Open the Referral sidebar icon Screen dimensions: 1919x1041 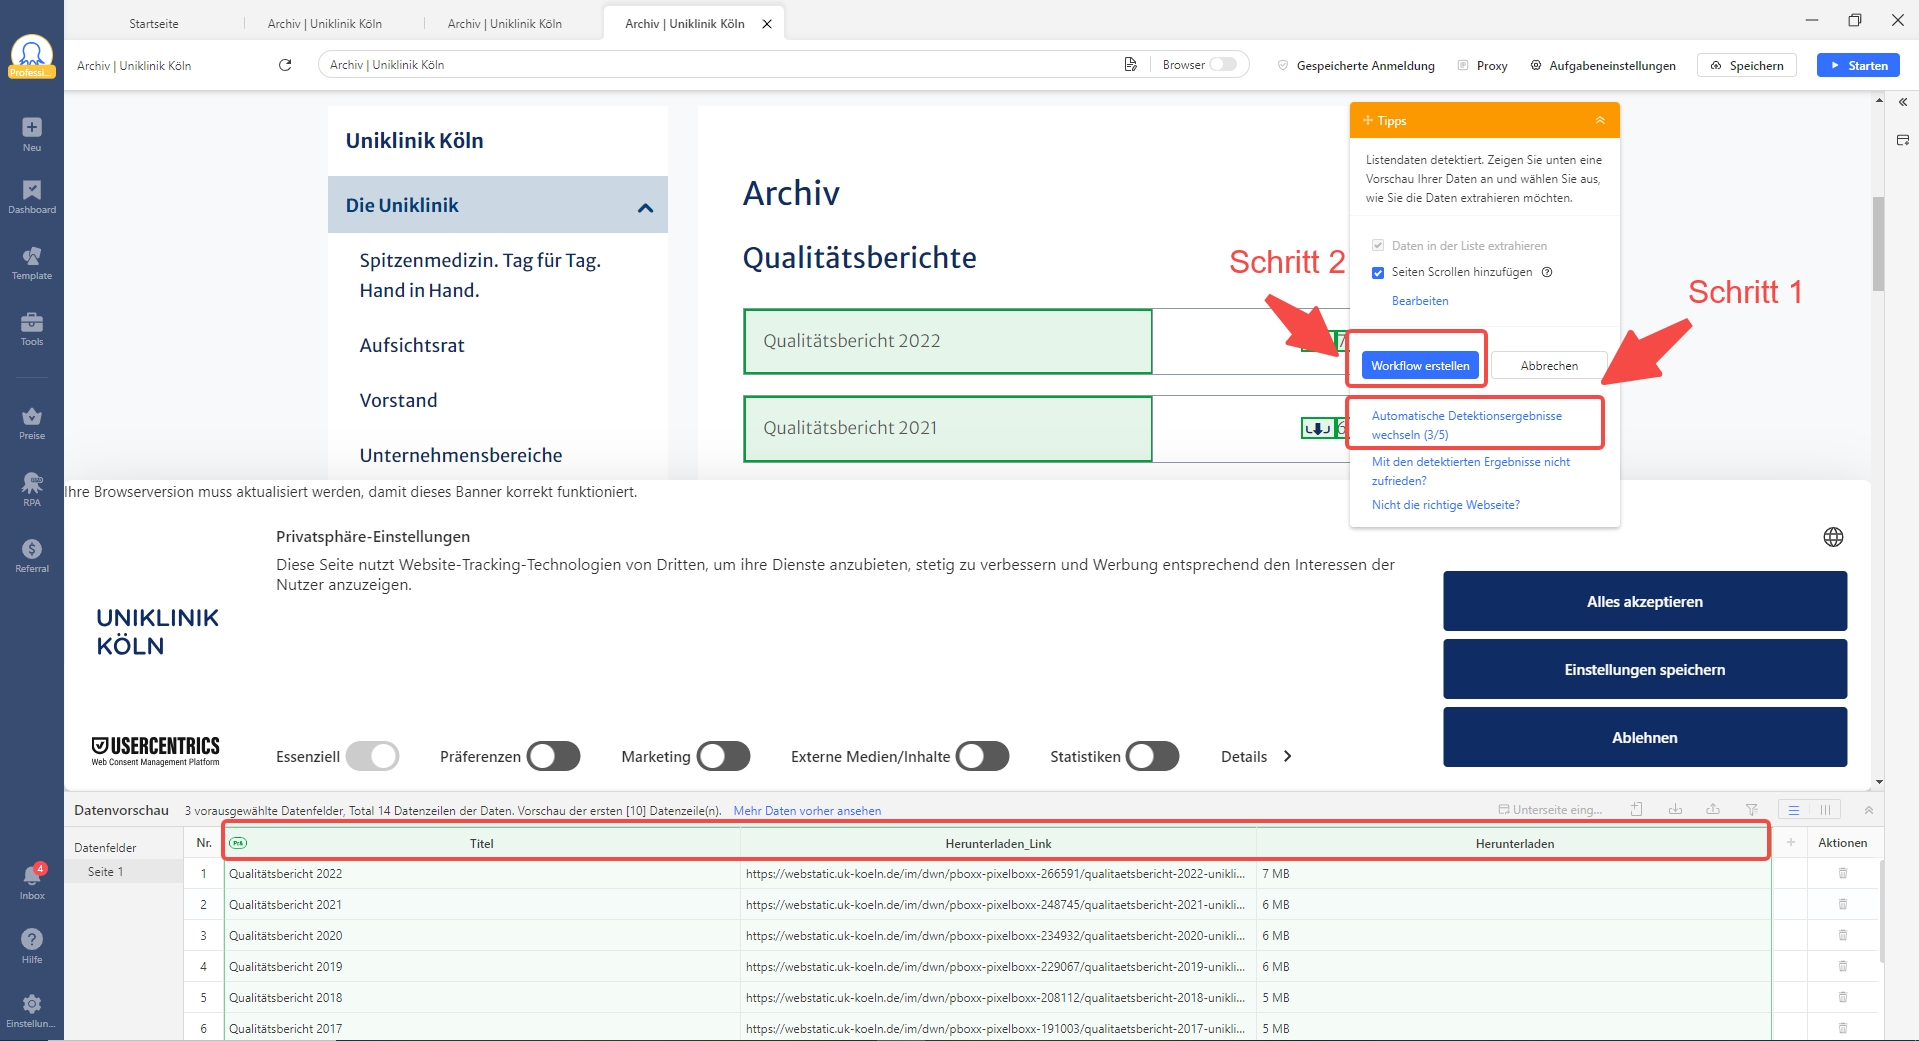click(x=32, y=556)
